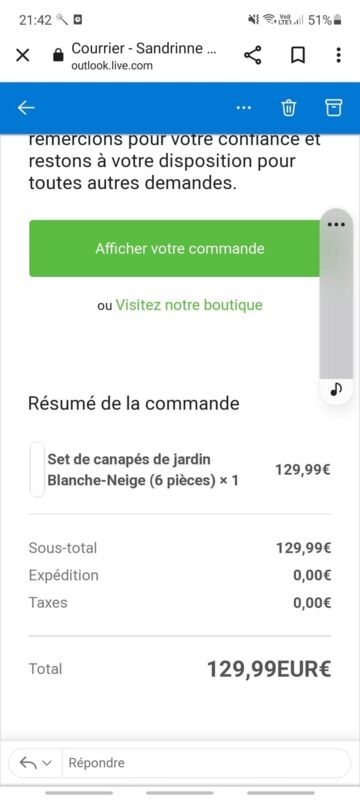Tap the padlock site security icon
Screen dimensions: 360x800
click(x=59, y=55)
